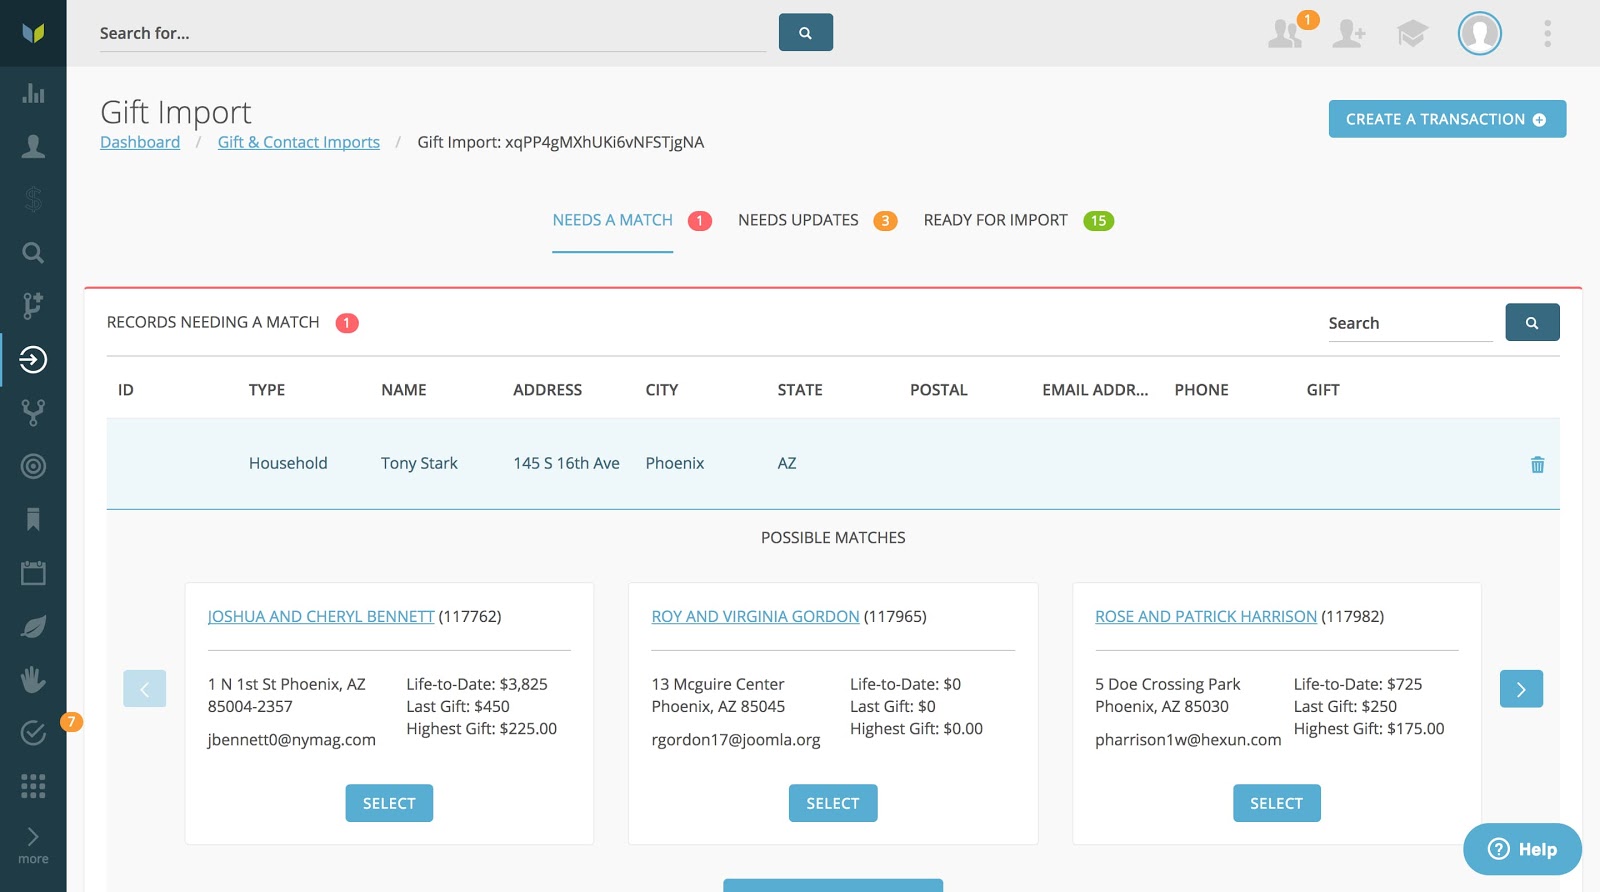Click the bar chart dashboard sidebar icon
The height and width of the screenshot is (892, 1600).
pos(33,94)
